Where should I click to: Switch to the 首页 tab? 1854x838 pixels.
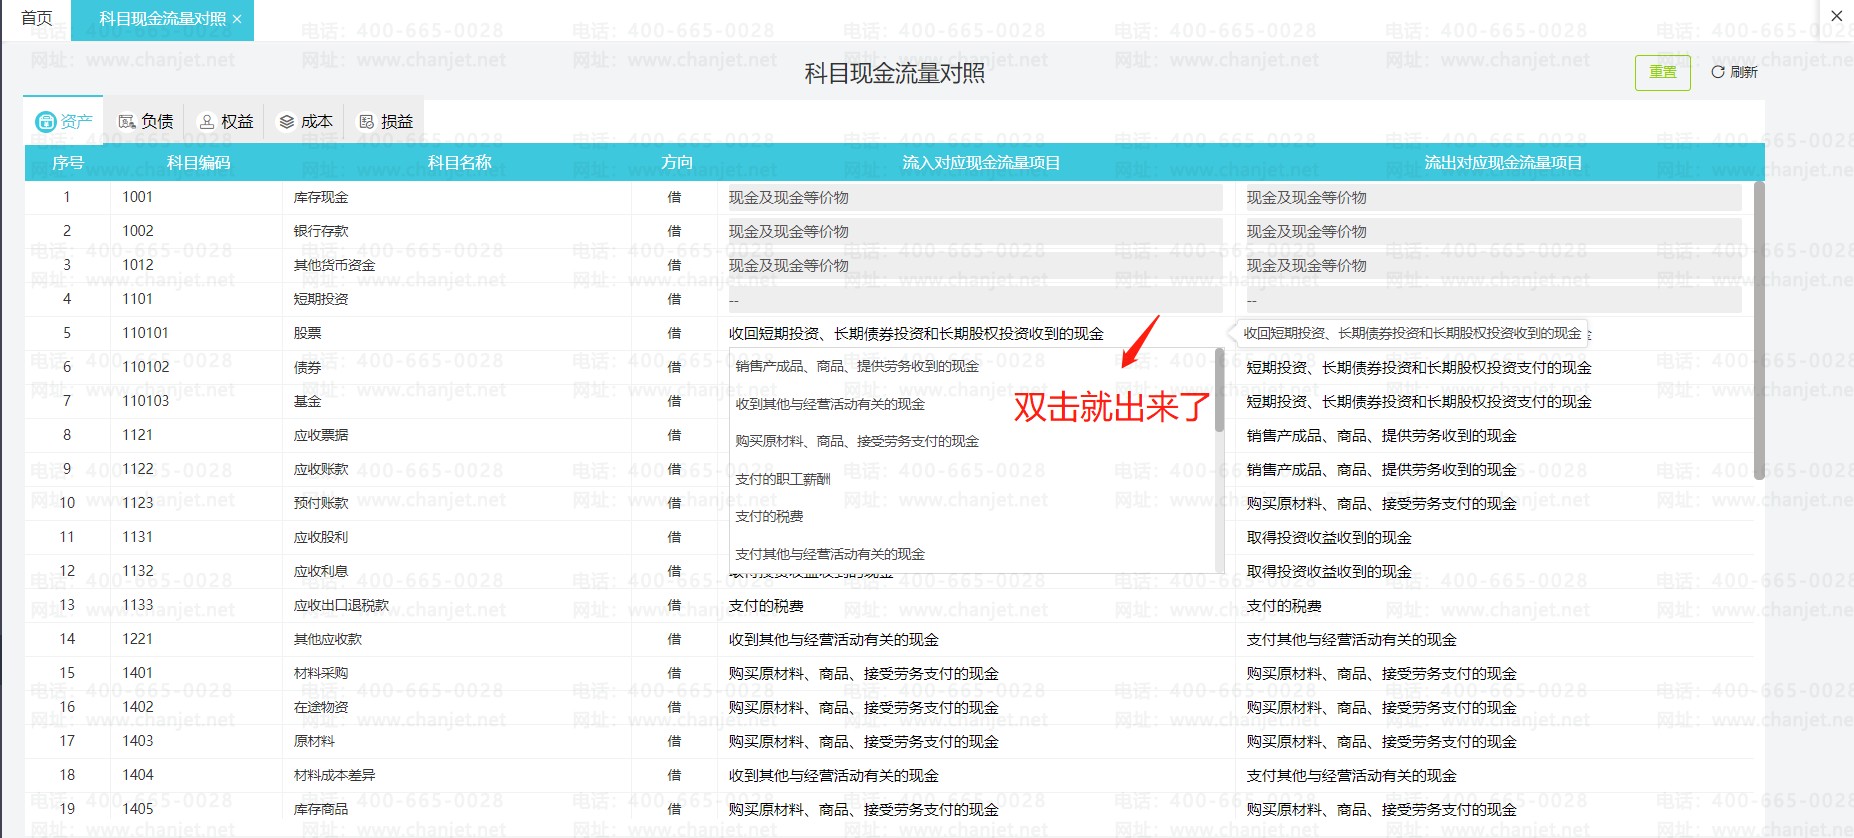(x=37, y=19)
